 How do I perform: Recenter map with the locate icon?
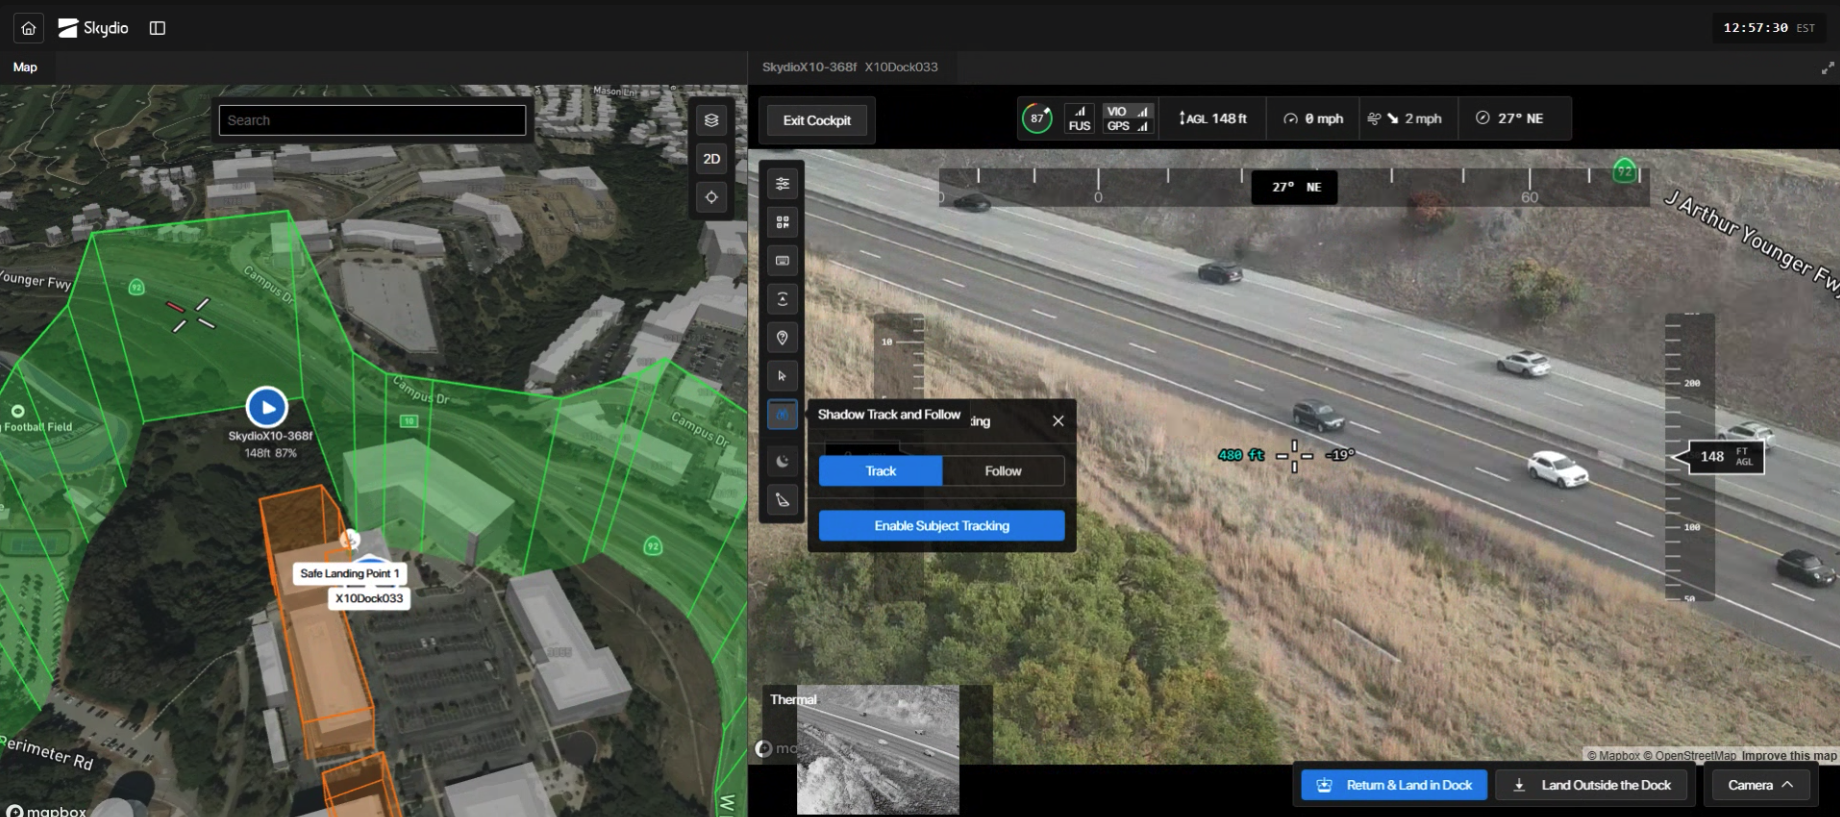[711, 197]
